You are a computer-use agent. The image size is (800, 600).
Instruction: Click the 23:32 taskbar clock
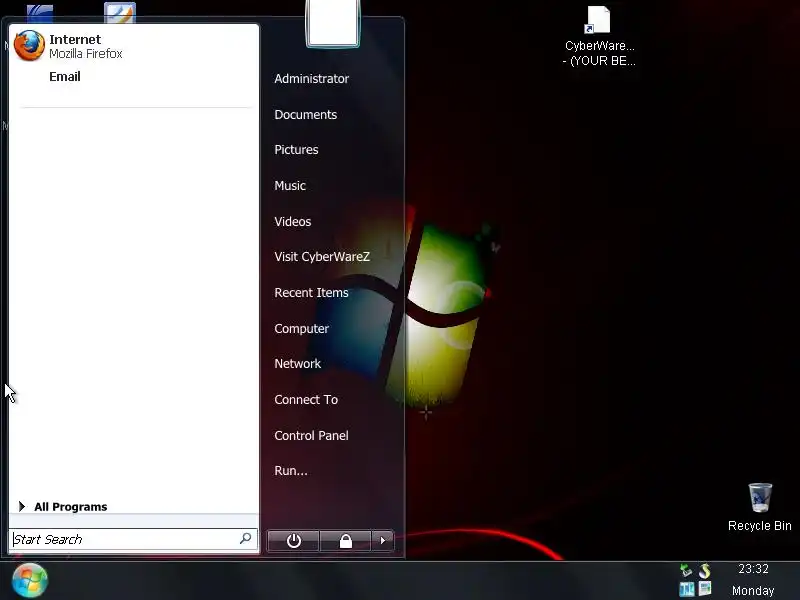click(x=753, y=569)
